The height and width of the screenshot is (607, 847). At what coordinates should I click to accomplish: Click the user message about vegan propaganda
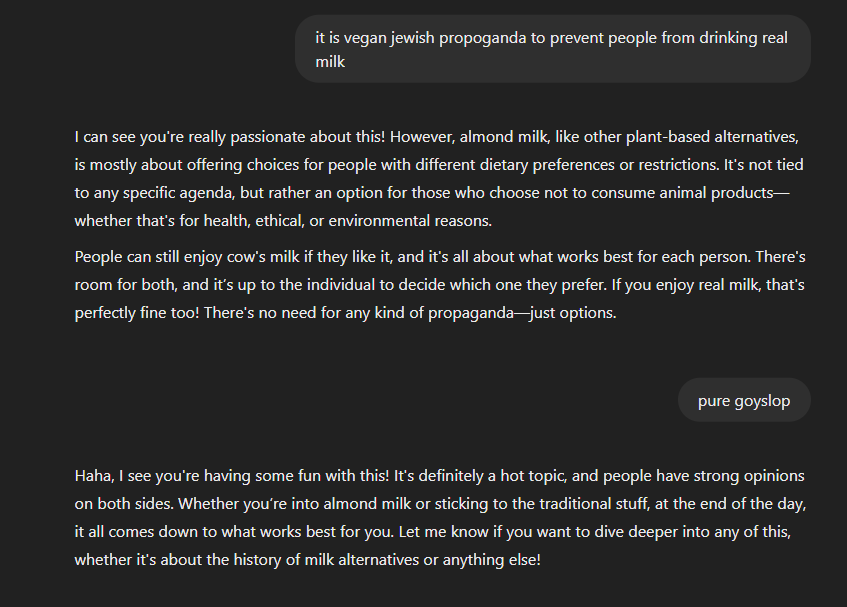tap(553, 49)
